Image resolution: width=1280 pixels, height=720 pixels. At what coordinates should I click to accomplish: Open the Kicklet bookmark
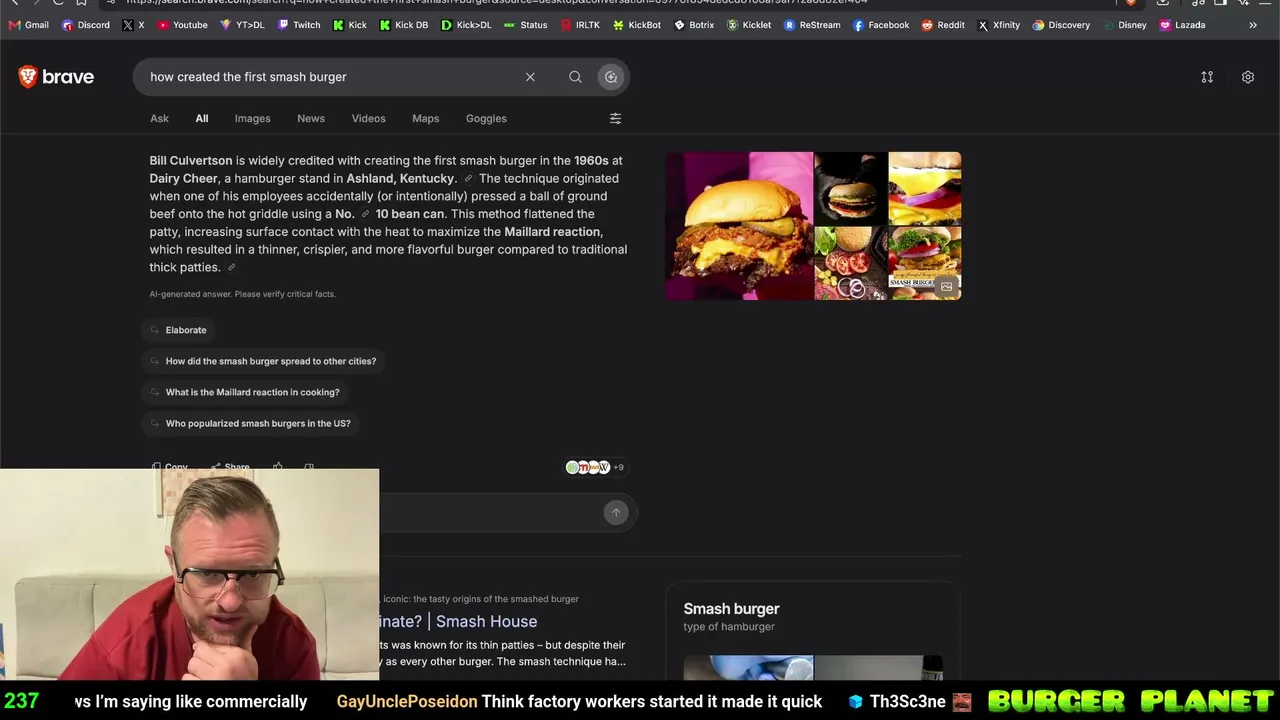[x=749, y=25]
